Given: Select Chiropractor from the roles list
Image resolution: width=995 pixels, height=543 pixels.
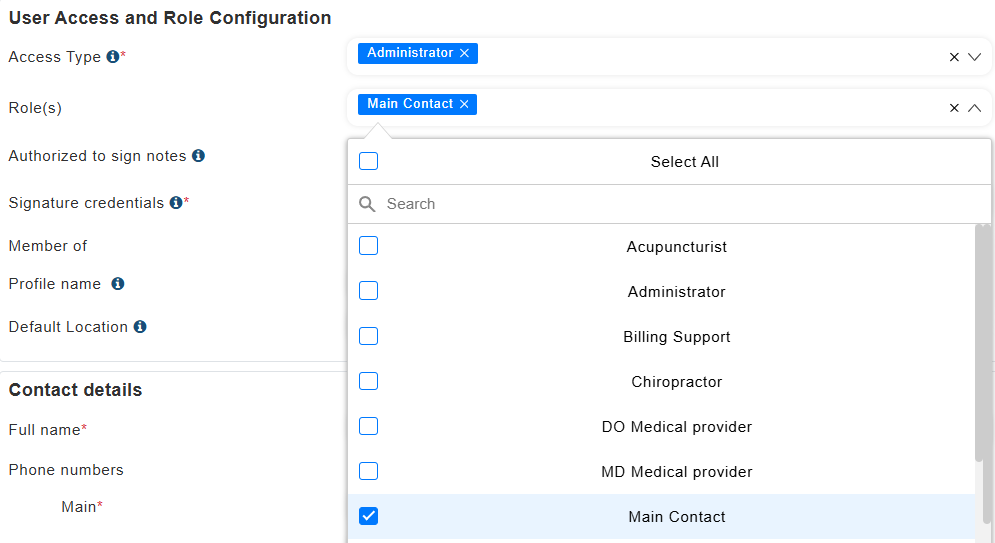Looking at the screenshot, I should coord(676,382).
